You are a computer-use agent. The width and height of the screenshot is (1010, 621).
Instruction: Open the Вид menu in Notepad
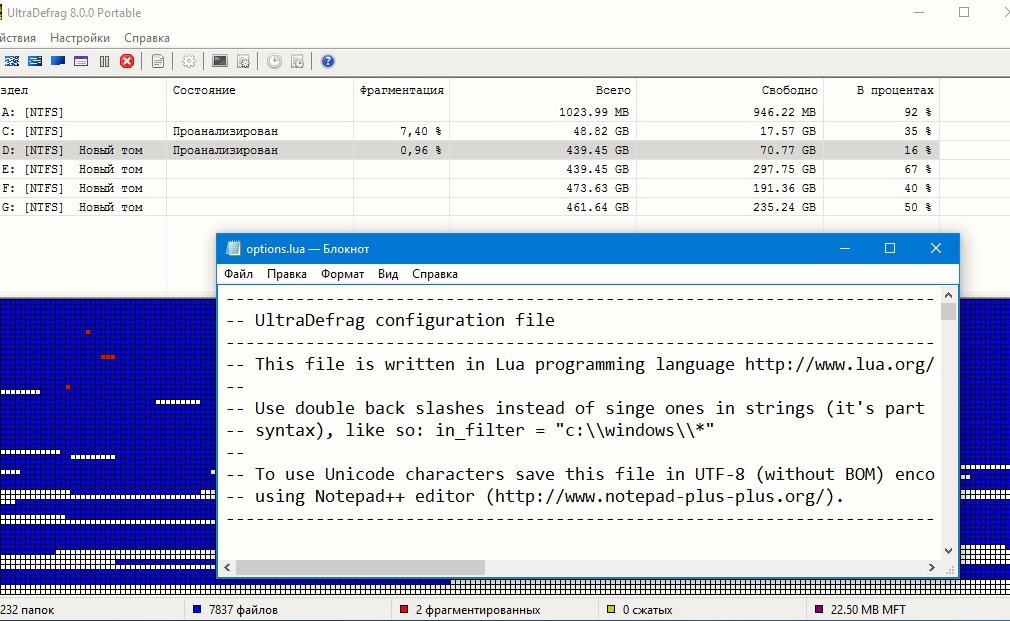388,274
